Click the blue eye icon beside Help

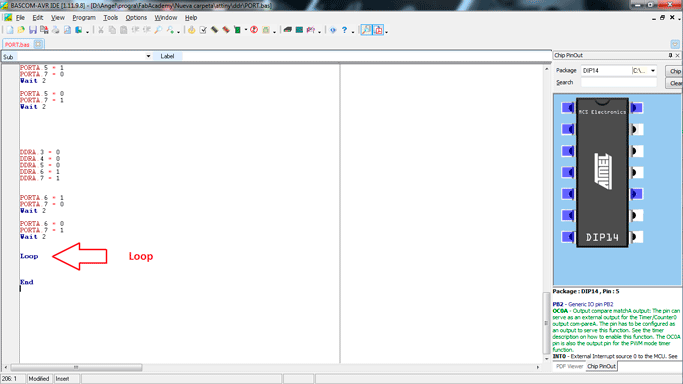click(x=333, y=30)
